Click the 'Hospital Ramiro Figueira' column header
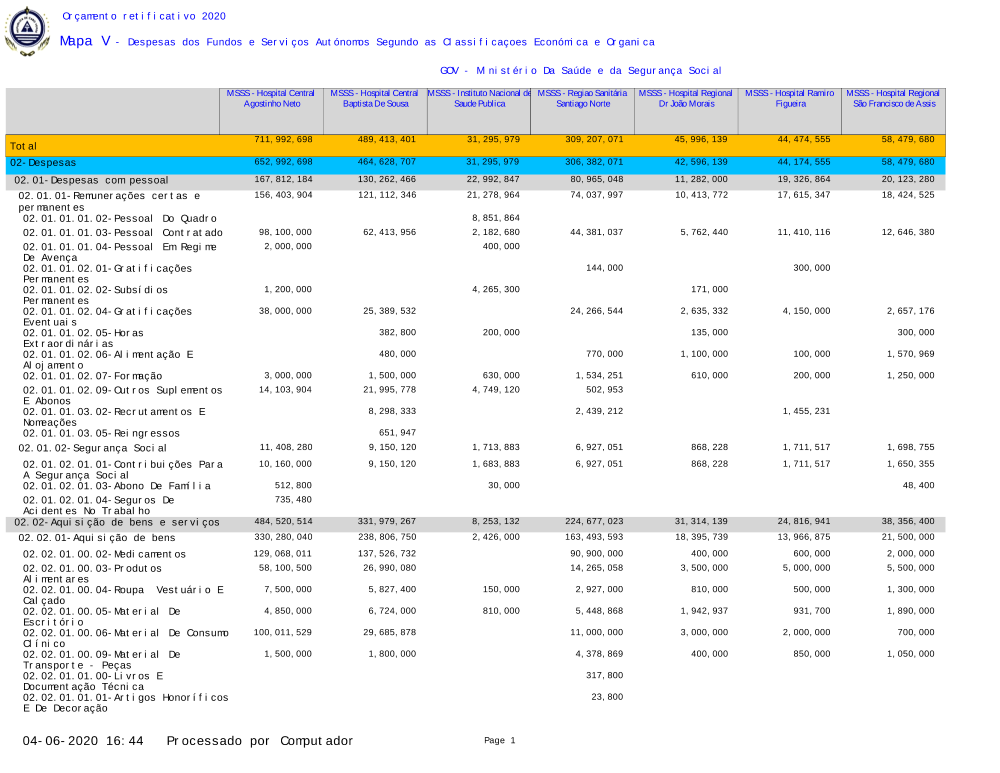The image size is (1000, 773). [x=790, y=98]
